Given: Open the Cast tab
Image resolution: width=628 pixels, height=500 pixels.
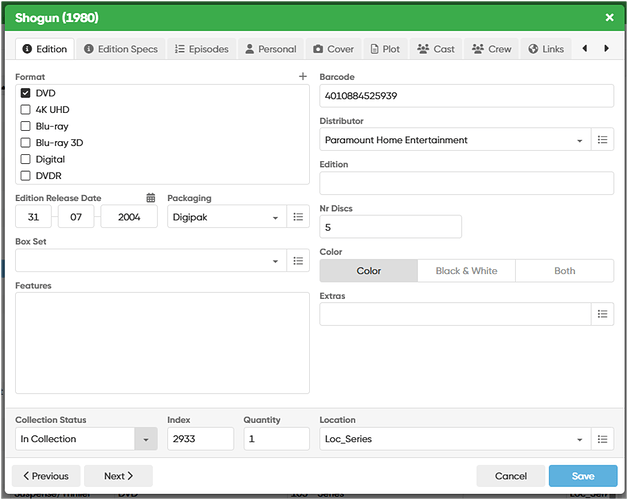Looking at the screenshot, I should click(x=435, y=49).
